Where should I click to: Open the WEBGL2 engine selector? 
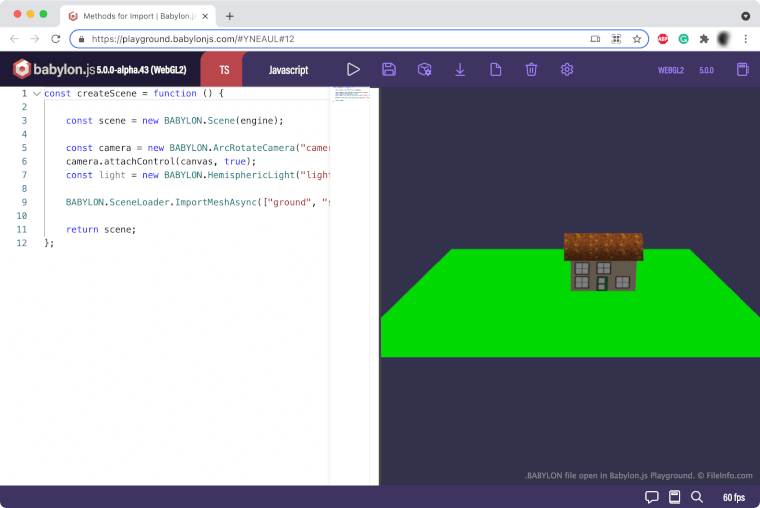670,70
